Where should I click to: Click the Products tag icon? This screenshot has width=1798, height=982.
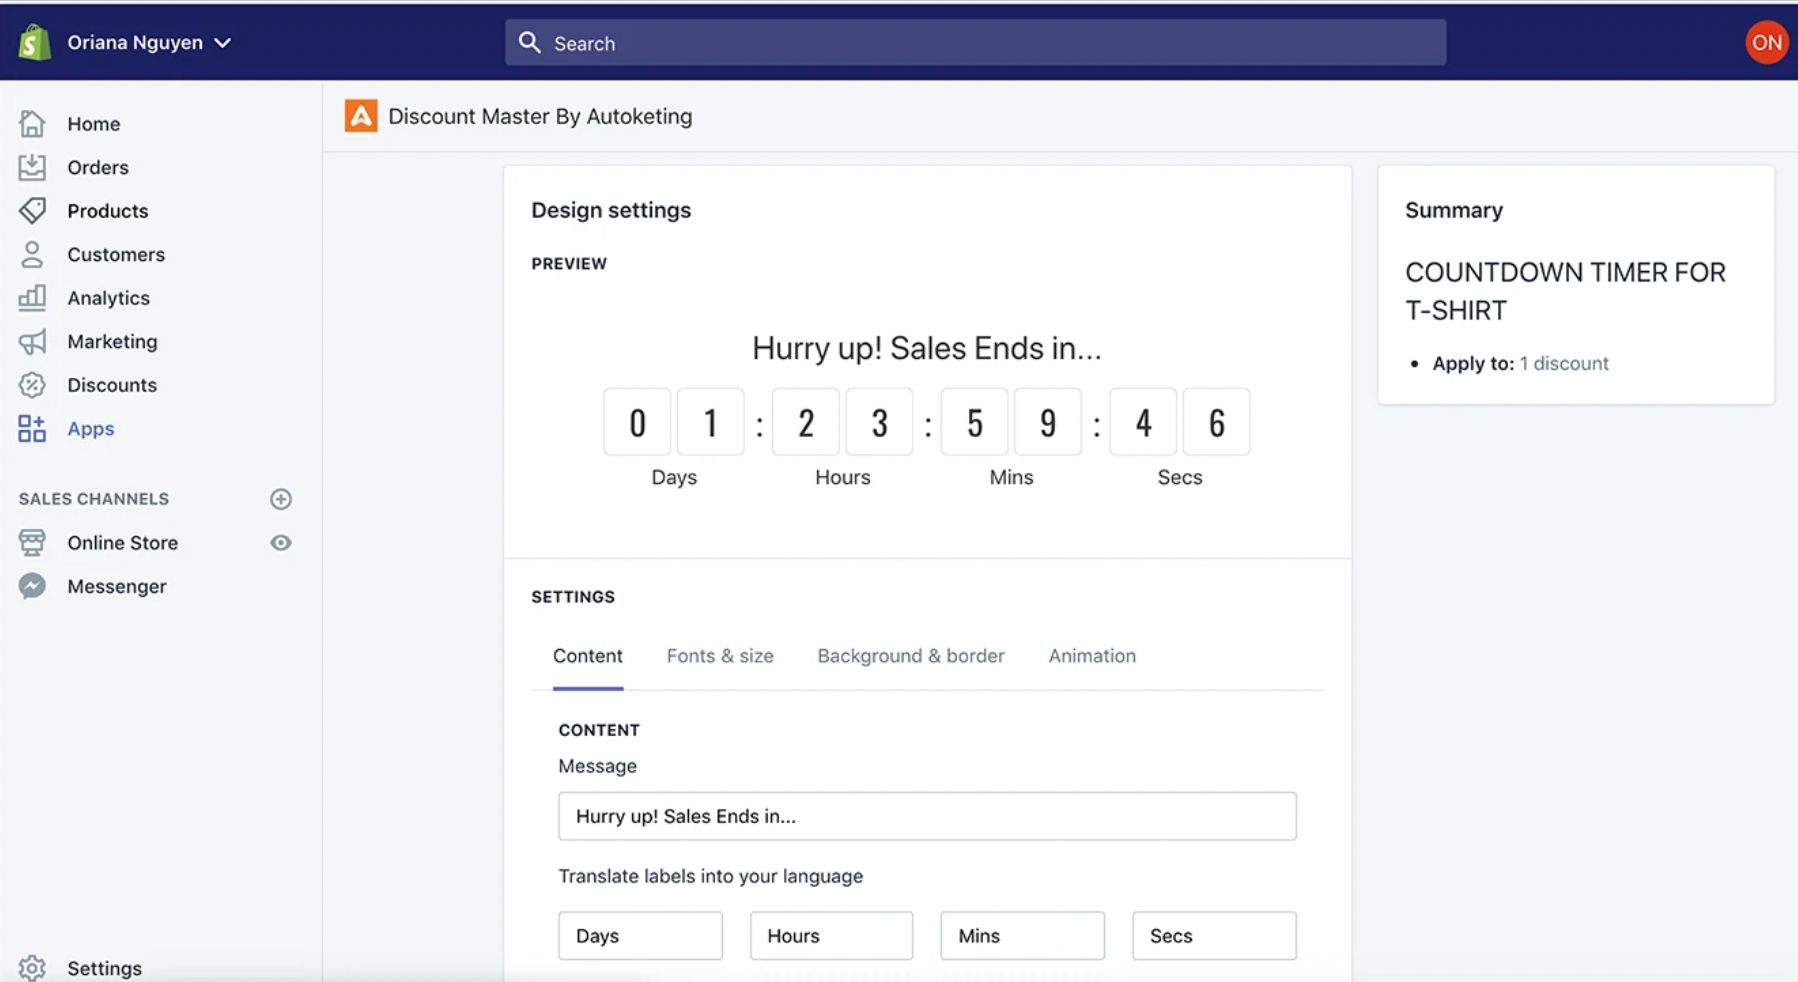pos(33,211)
